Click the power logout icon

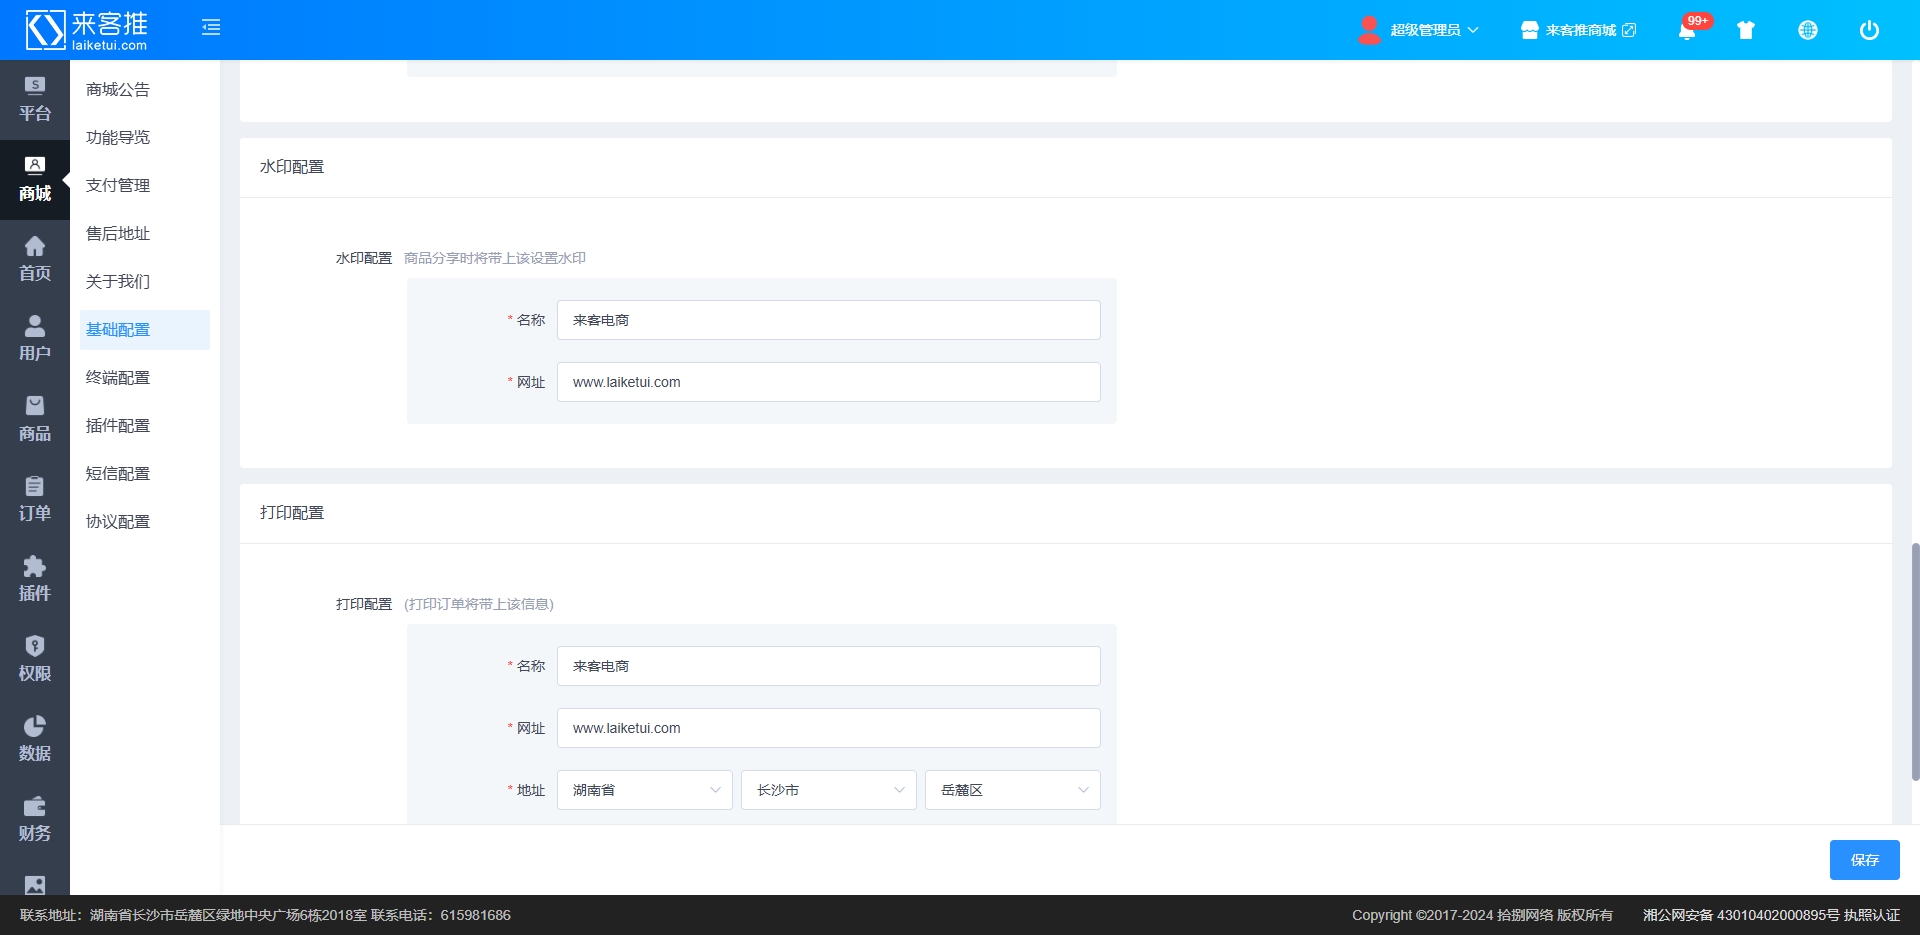pos(1869,30)
